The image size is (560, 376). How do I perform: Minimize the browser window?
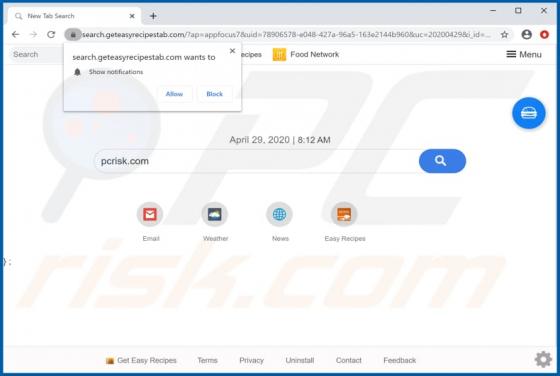tap(493, 11)
